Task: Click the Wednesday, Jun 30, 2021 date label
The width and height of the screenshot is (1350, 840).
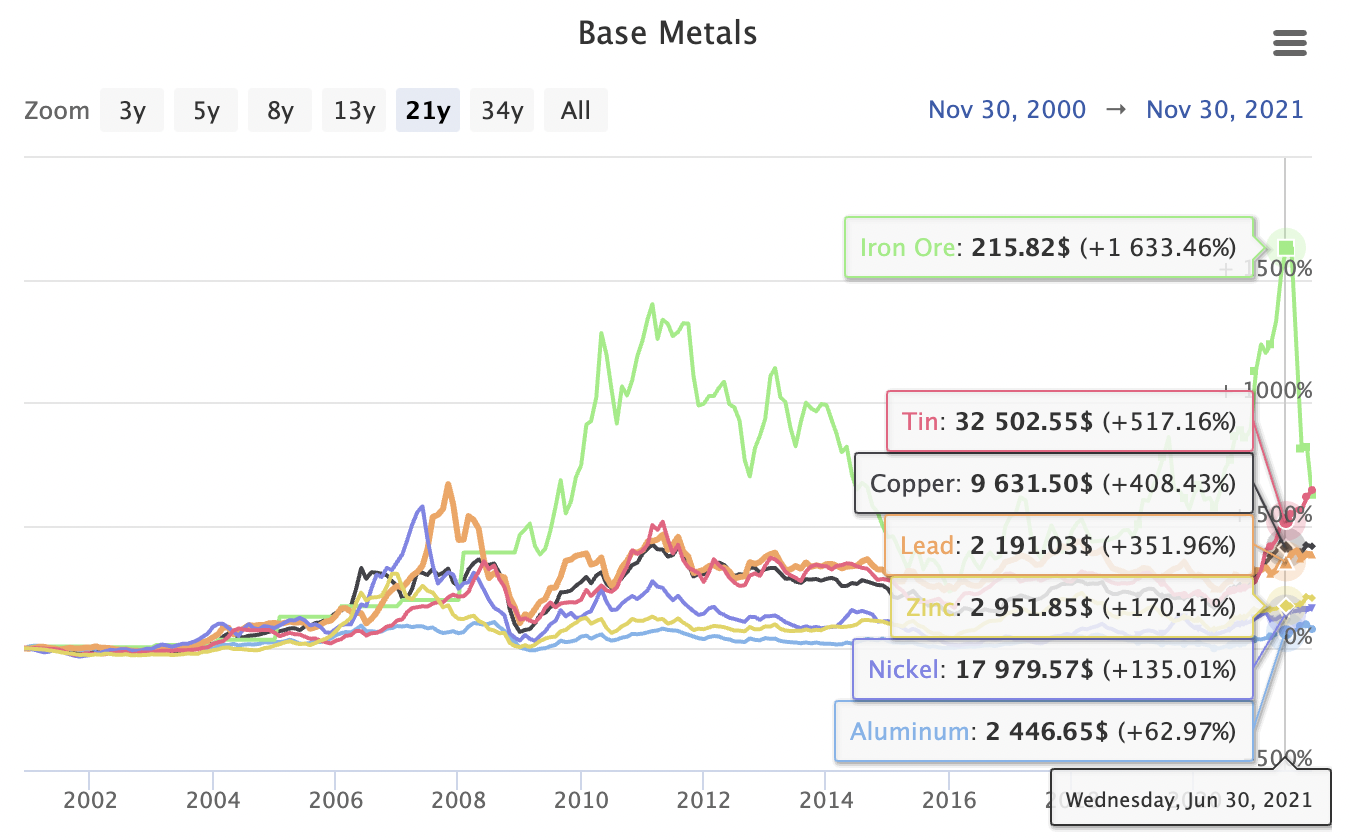Action: click(1189, 799)
